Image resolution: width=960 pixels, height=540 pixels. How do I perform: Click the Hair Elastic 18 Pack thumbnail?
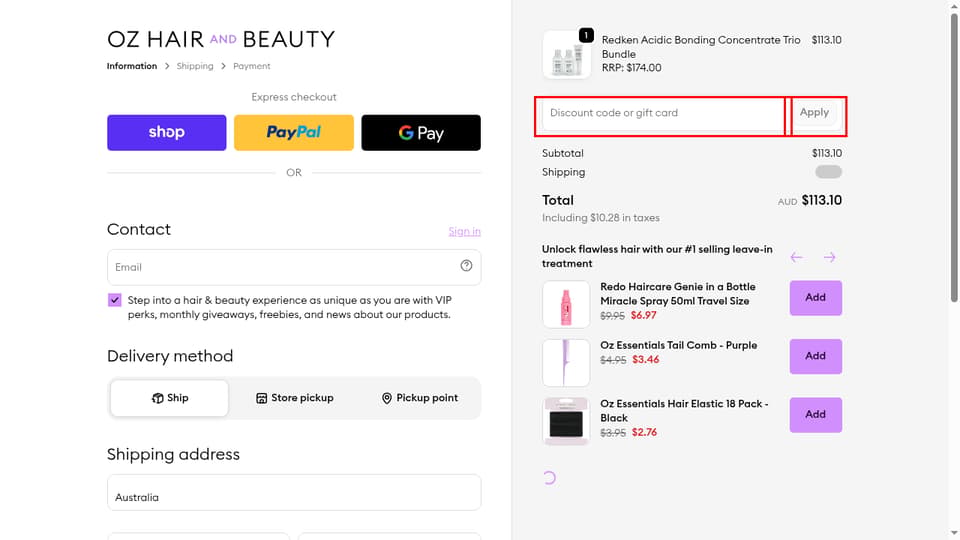(x=566, y=421)
